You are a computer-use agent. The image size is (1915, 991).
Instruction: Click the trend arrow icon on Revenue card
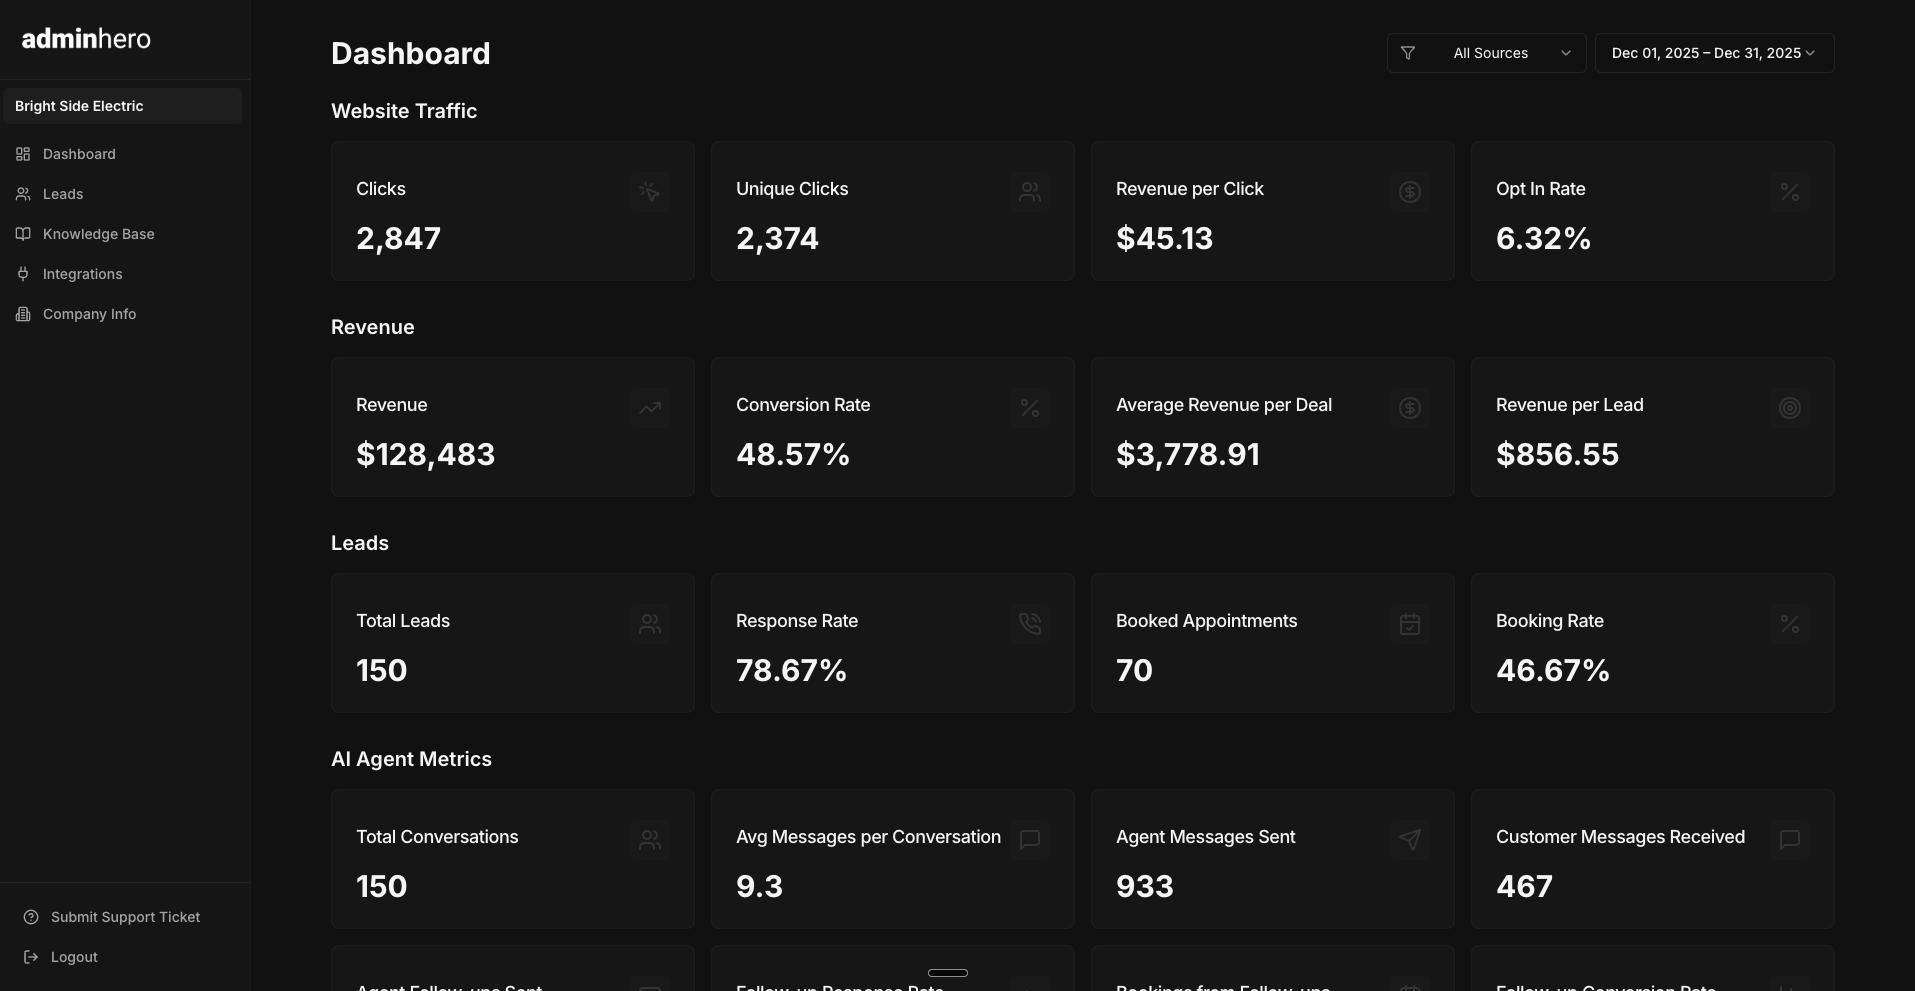click(649, 407)
